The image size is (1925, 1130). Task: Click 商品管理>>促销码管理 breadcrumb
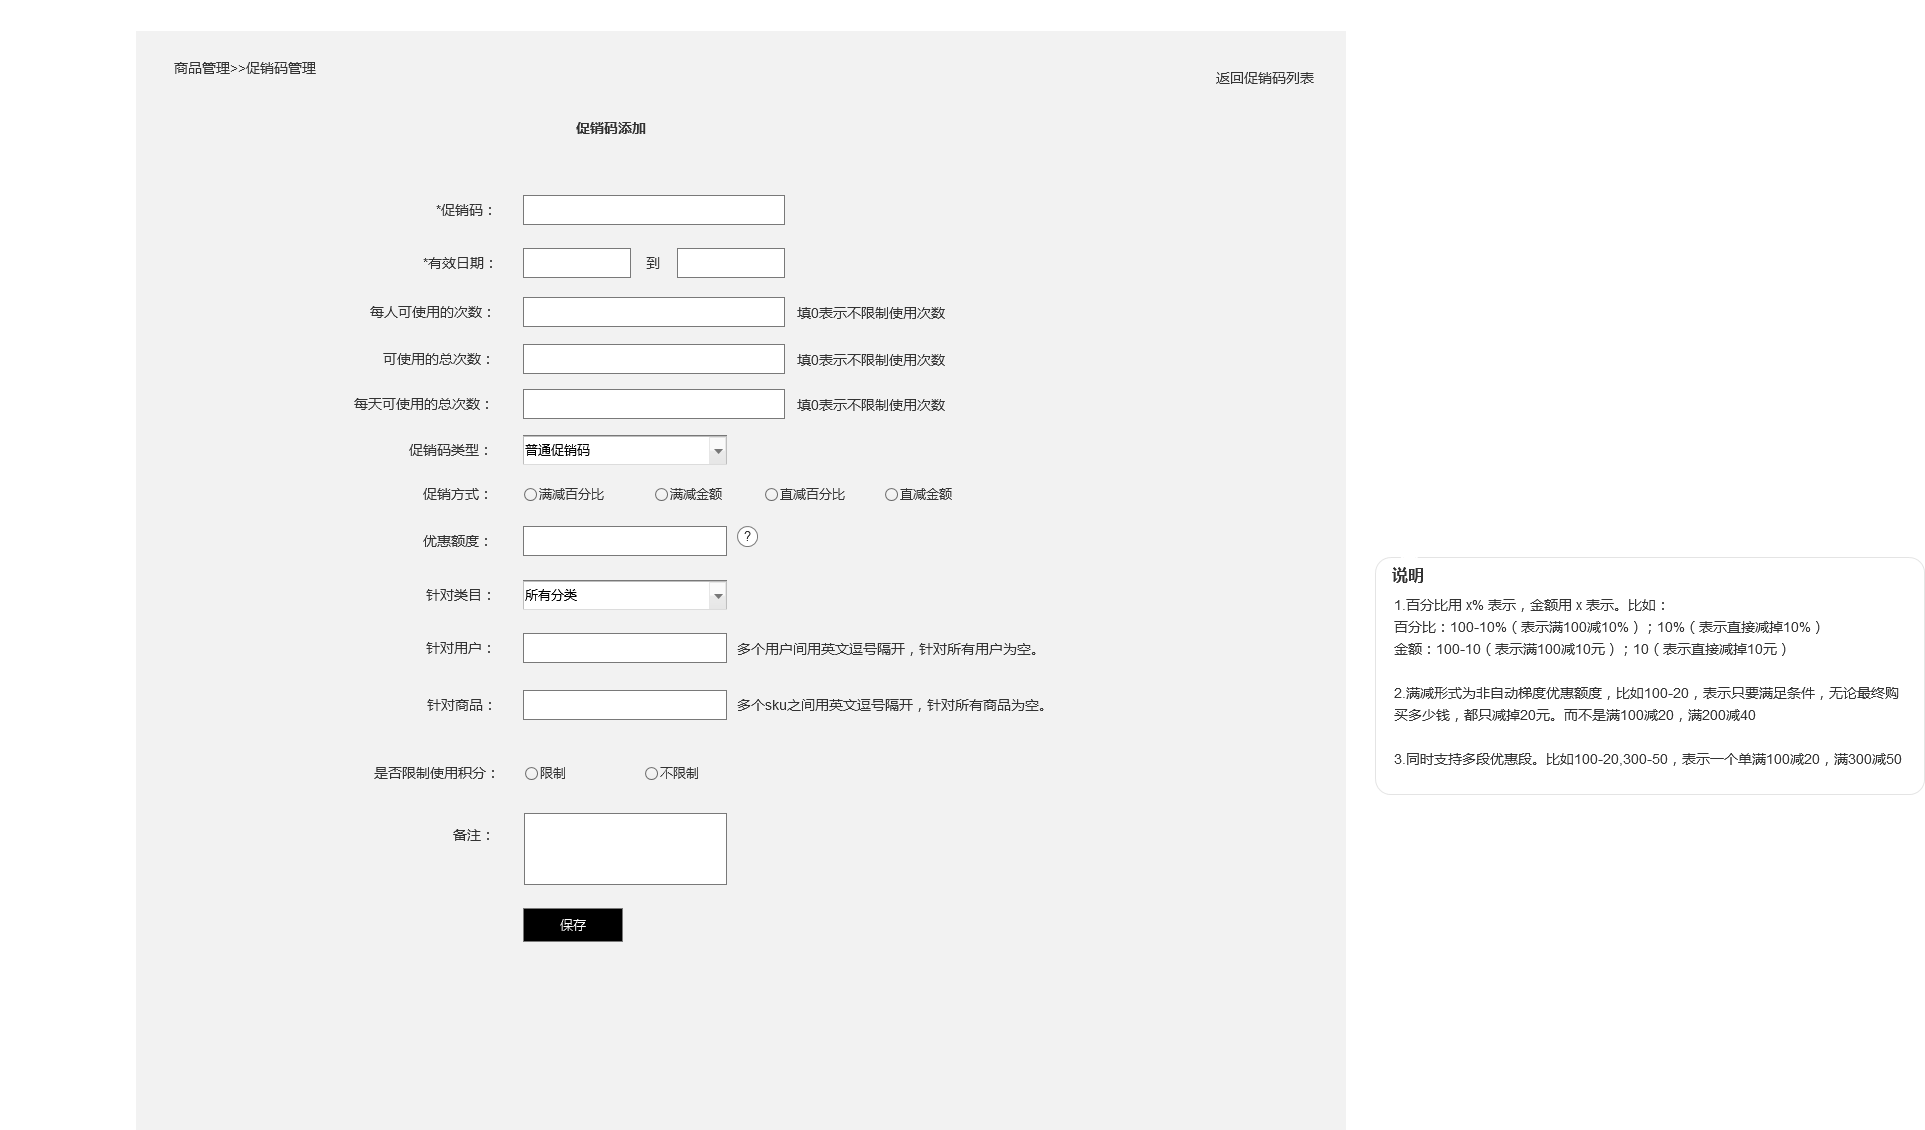pos(245,68)
